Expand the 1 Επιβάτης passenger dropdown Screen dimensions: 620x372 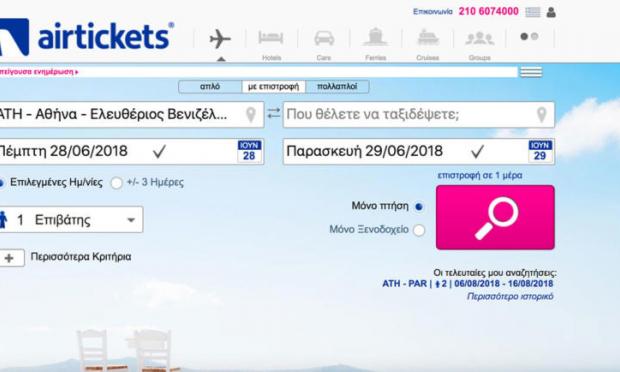pos(70,219)
